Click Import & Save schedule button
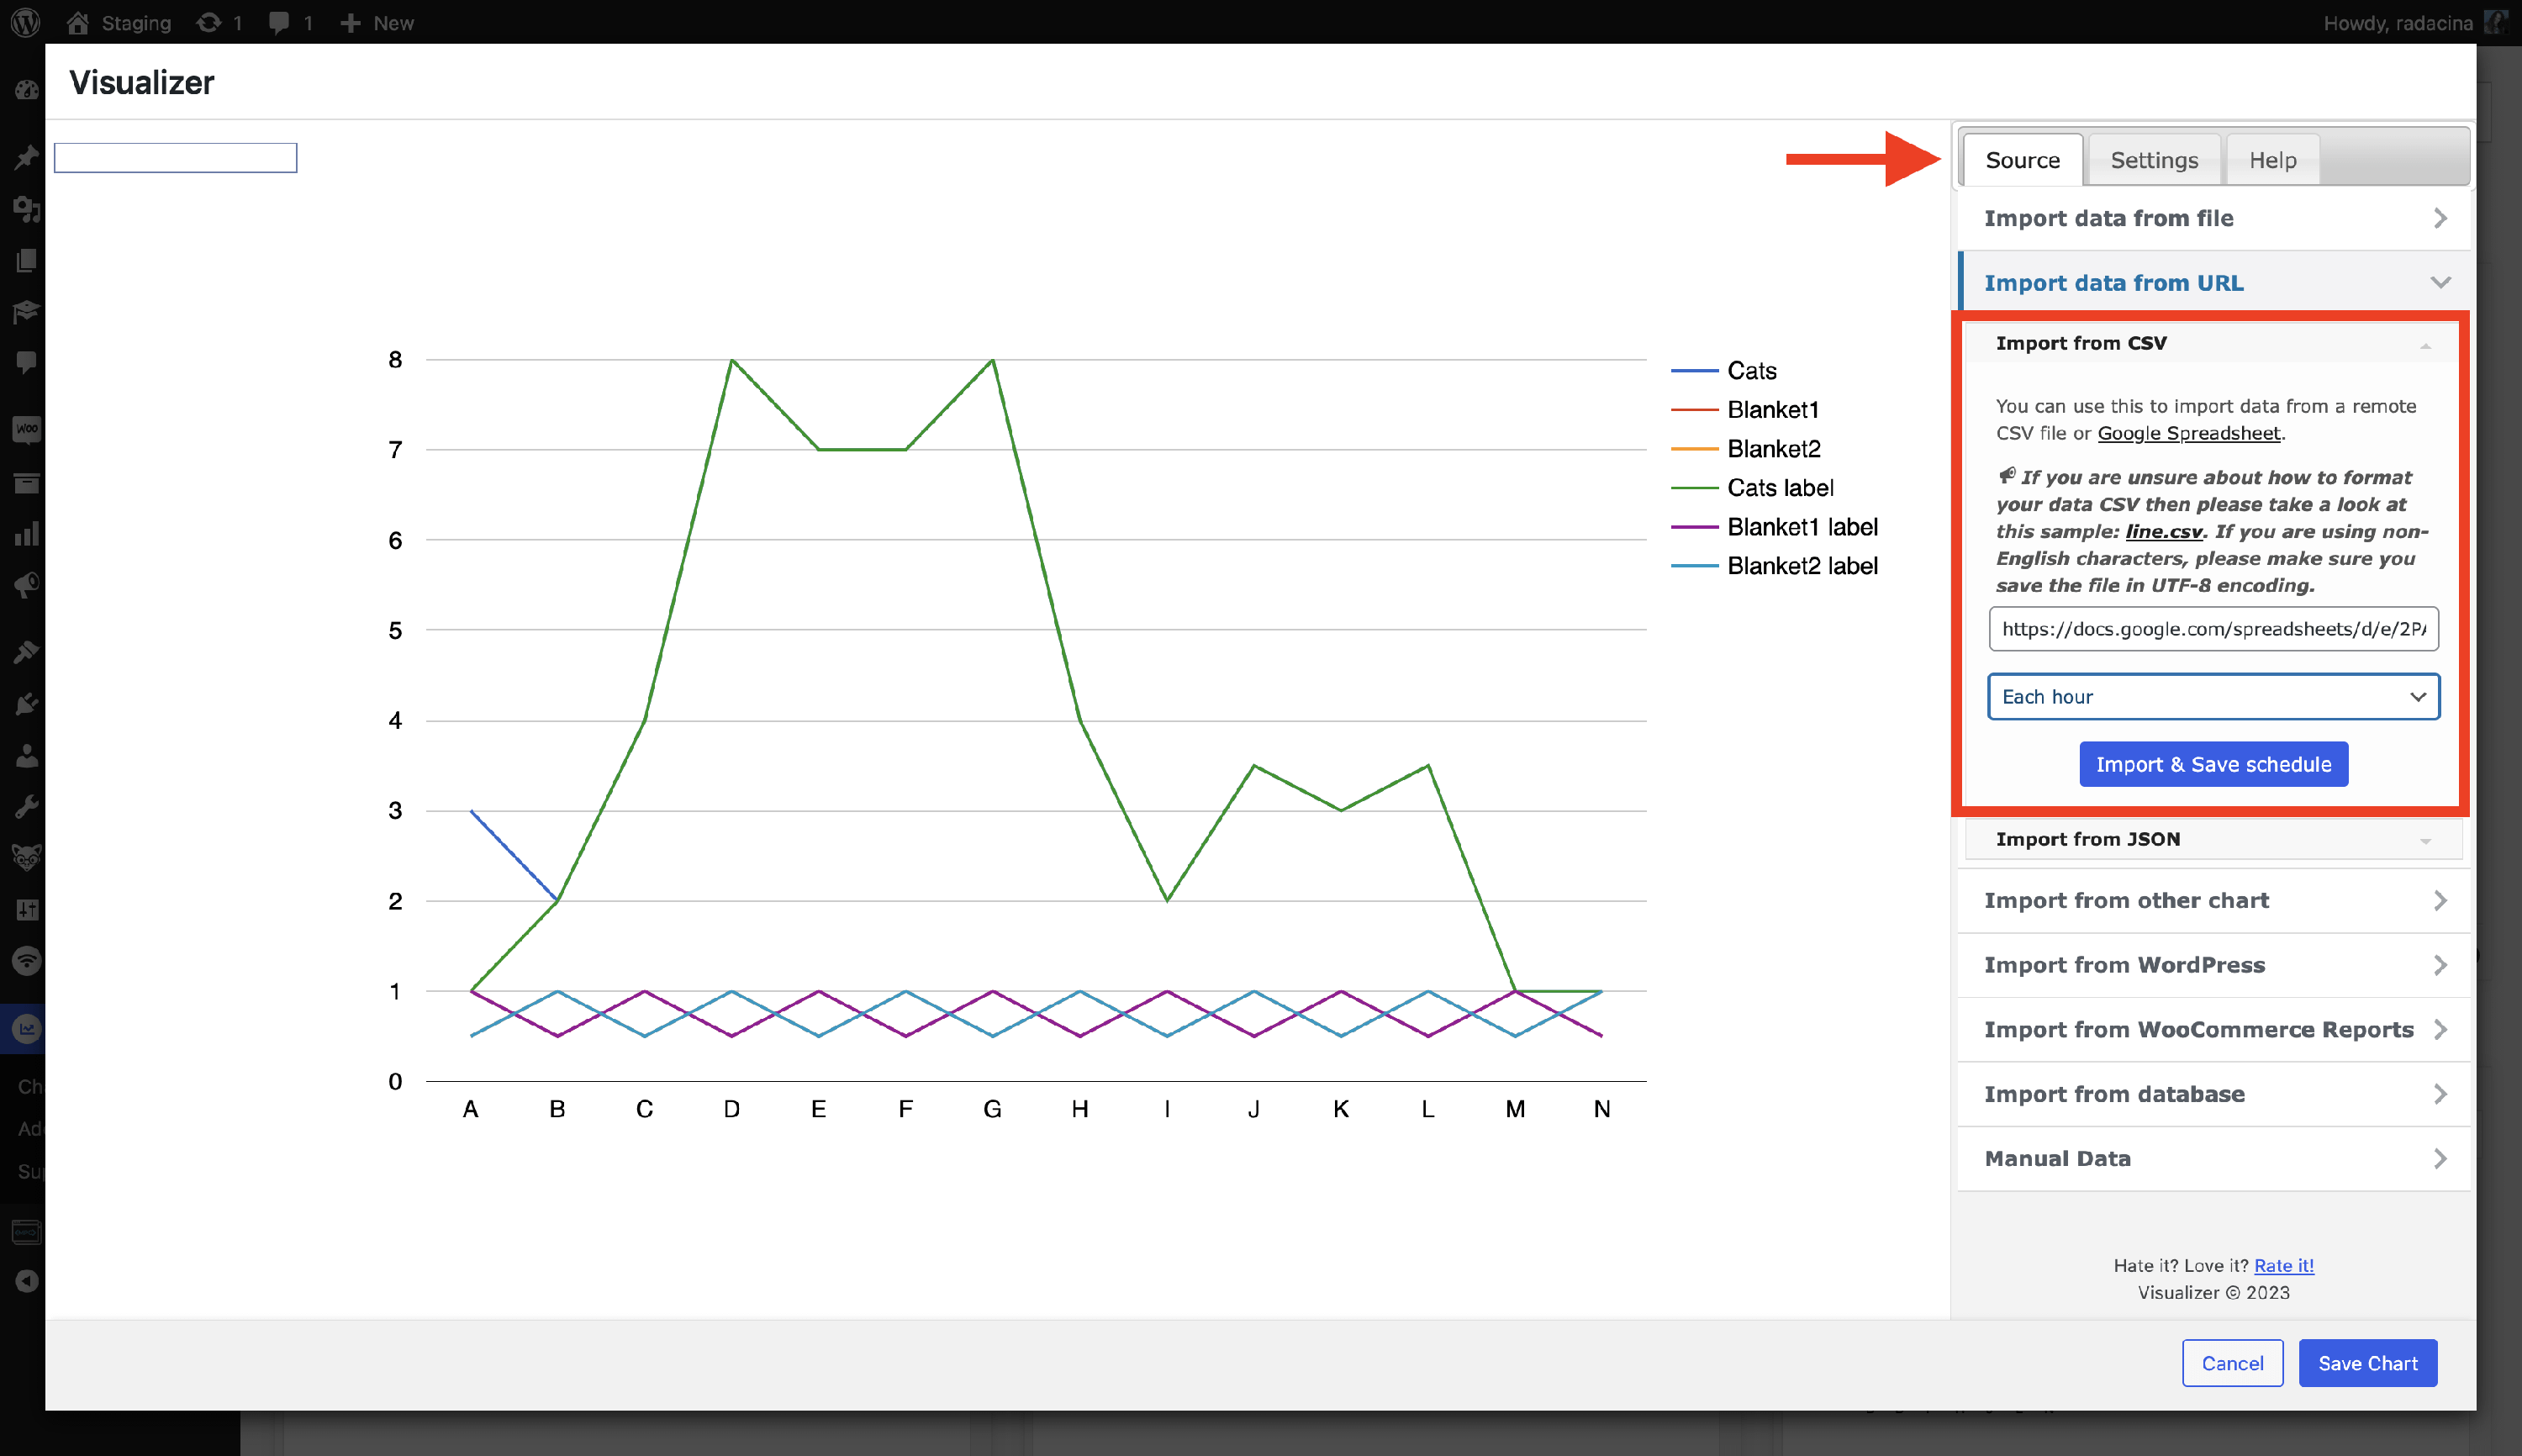The height and width of the screenshot is (1456, 2522). pos(2212,764)
